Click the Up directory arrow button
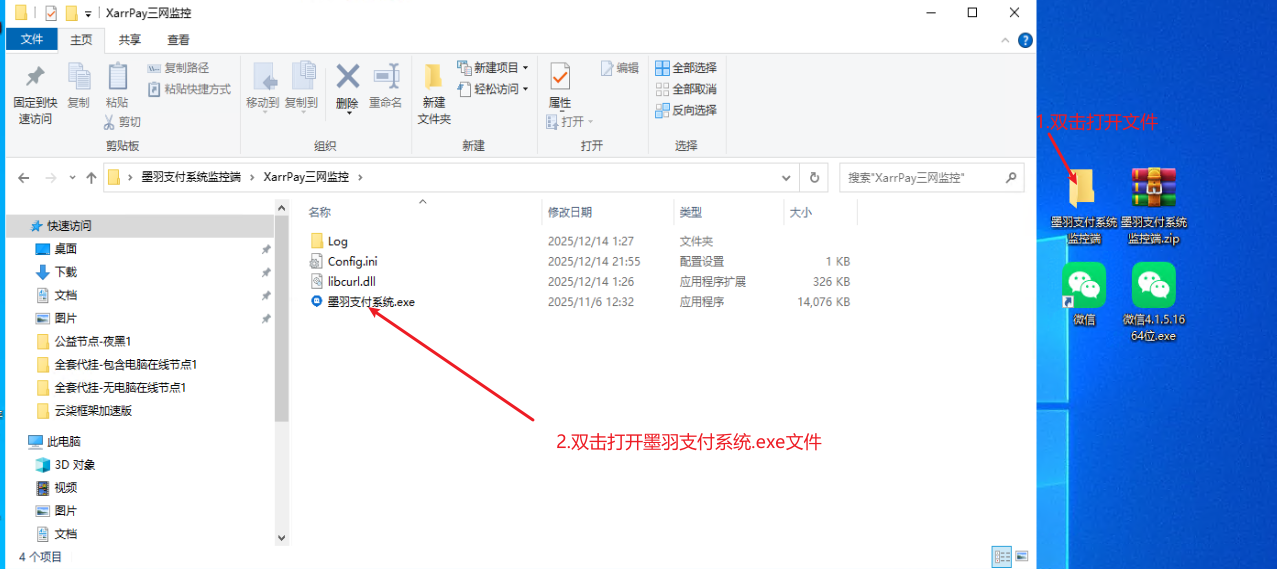 [x=91, y=178]
